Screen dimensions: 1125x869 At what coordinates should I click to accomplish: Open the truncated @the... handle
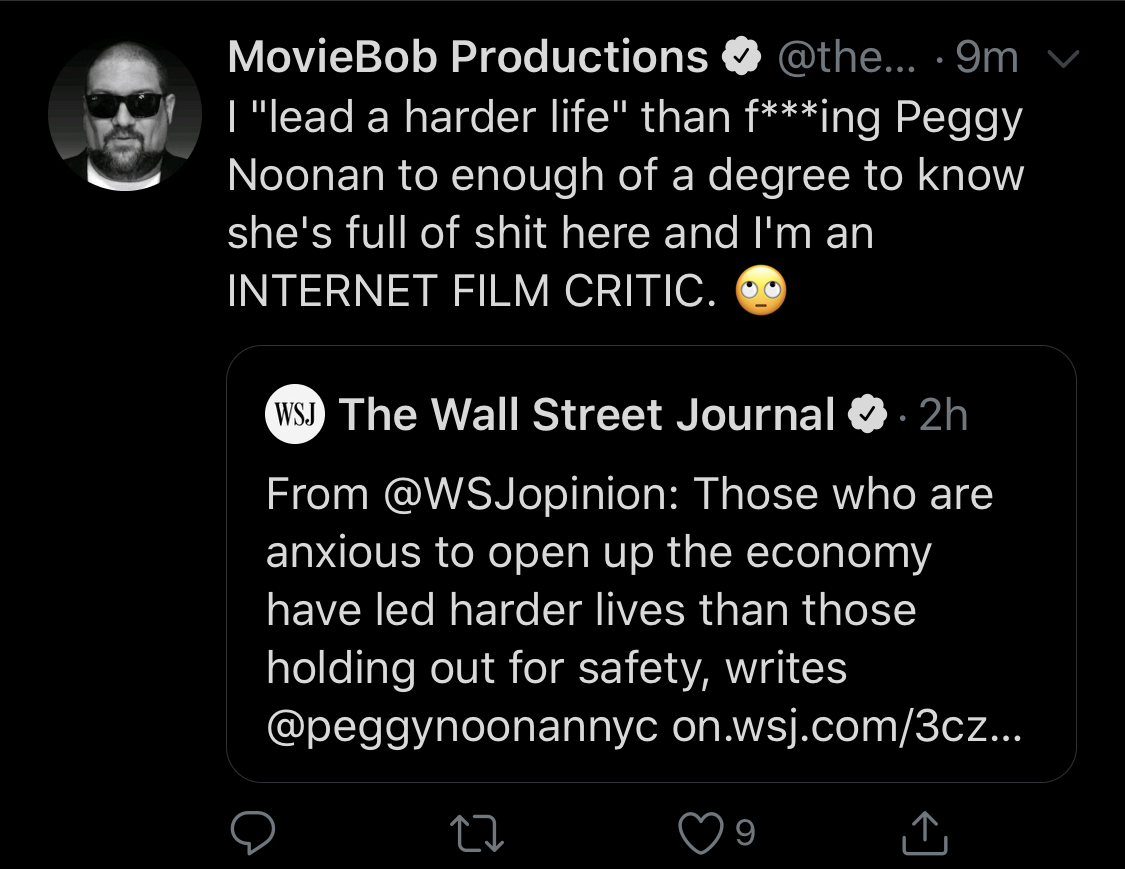tap(847, 57)
